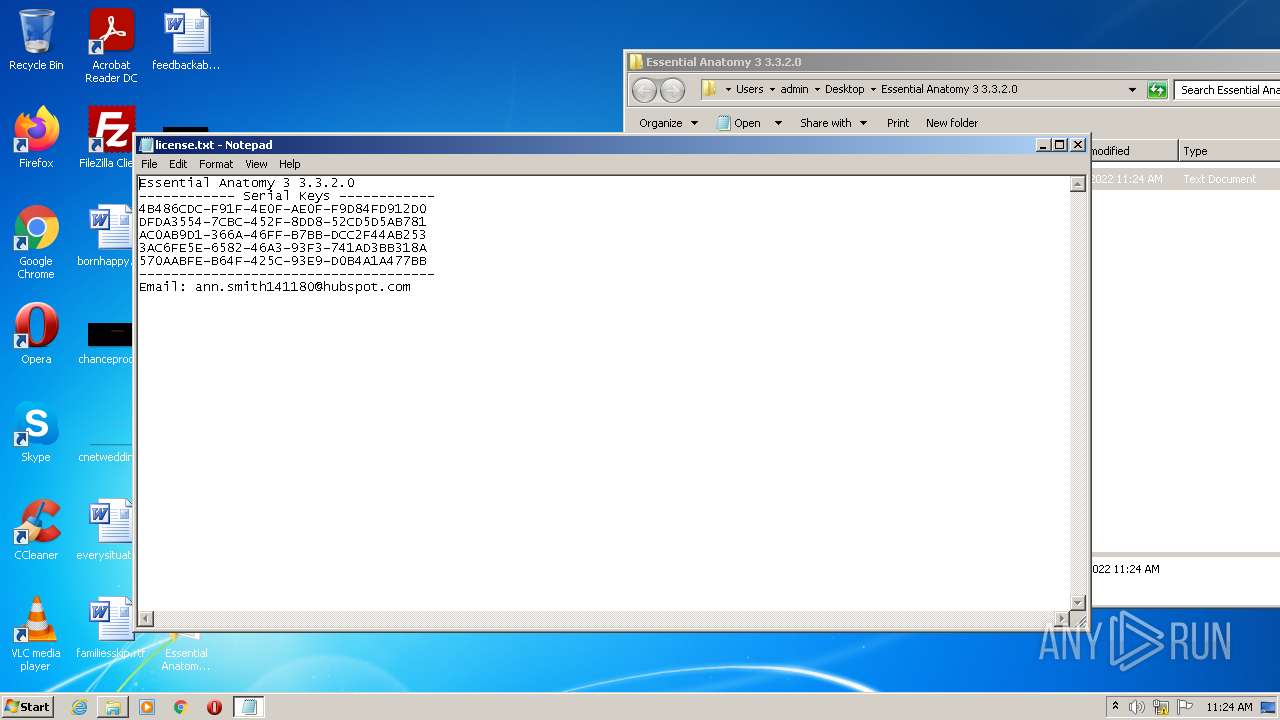Open Opera from the taskbar
The height and width of the screenshot is (720, 1280).
tap(214, 707)
